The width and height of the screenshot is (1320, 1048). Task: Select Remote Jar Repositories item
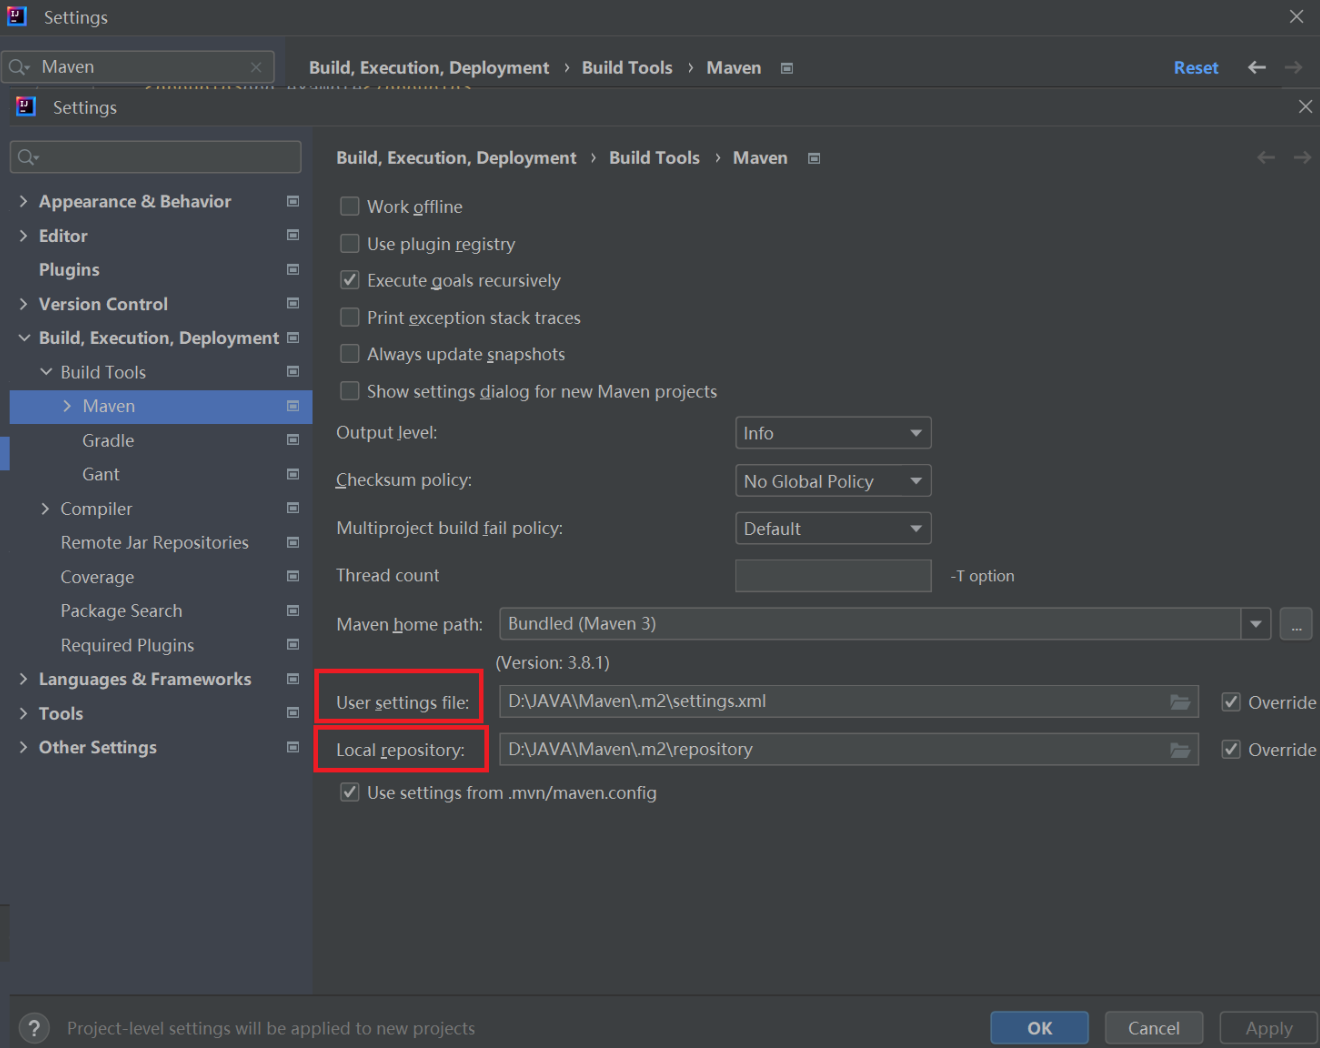click(155, 542)
